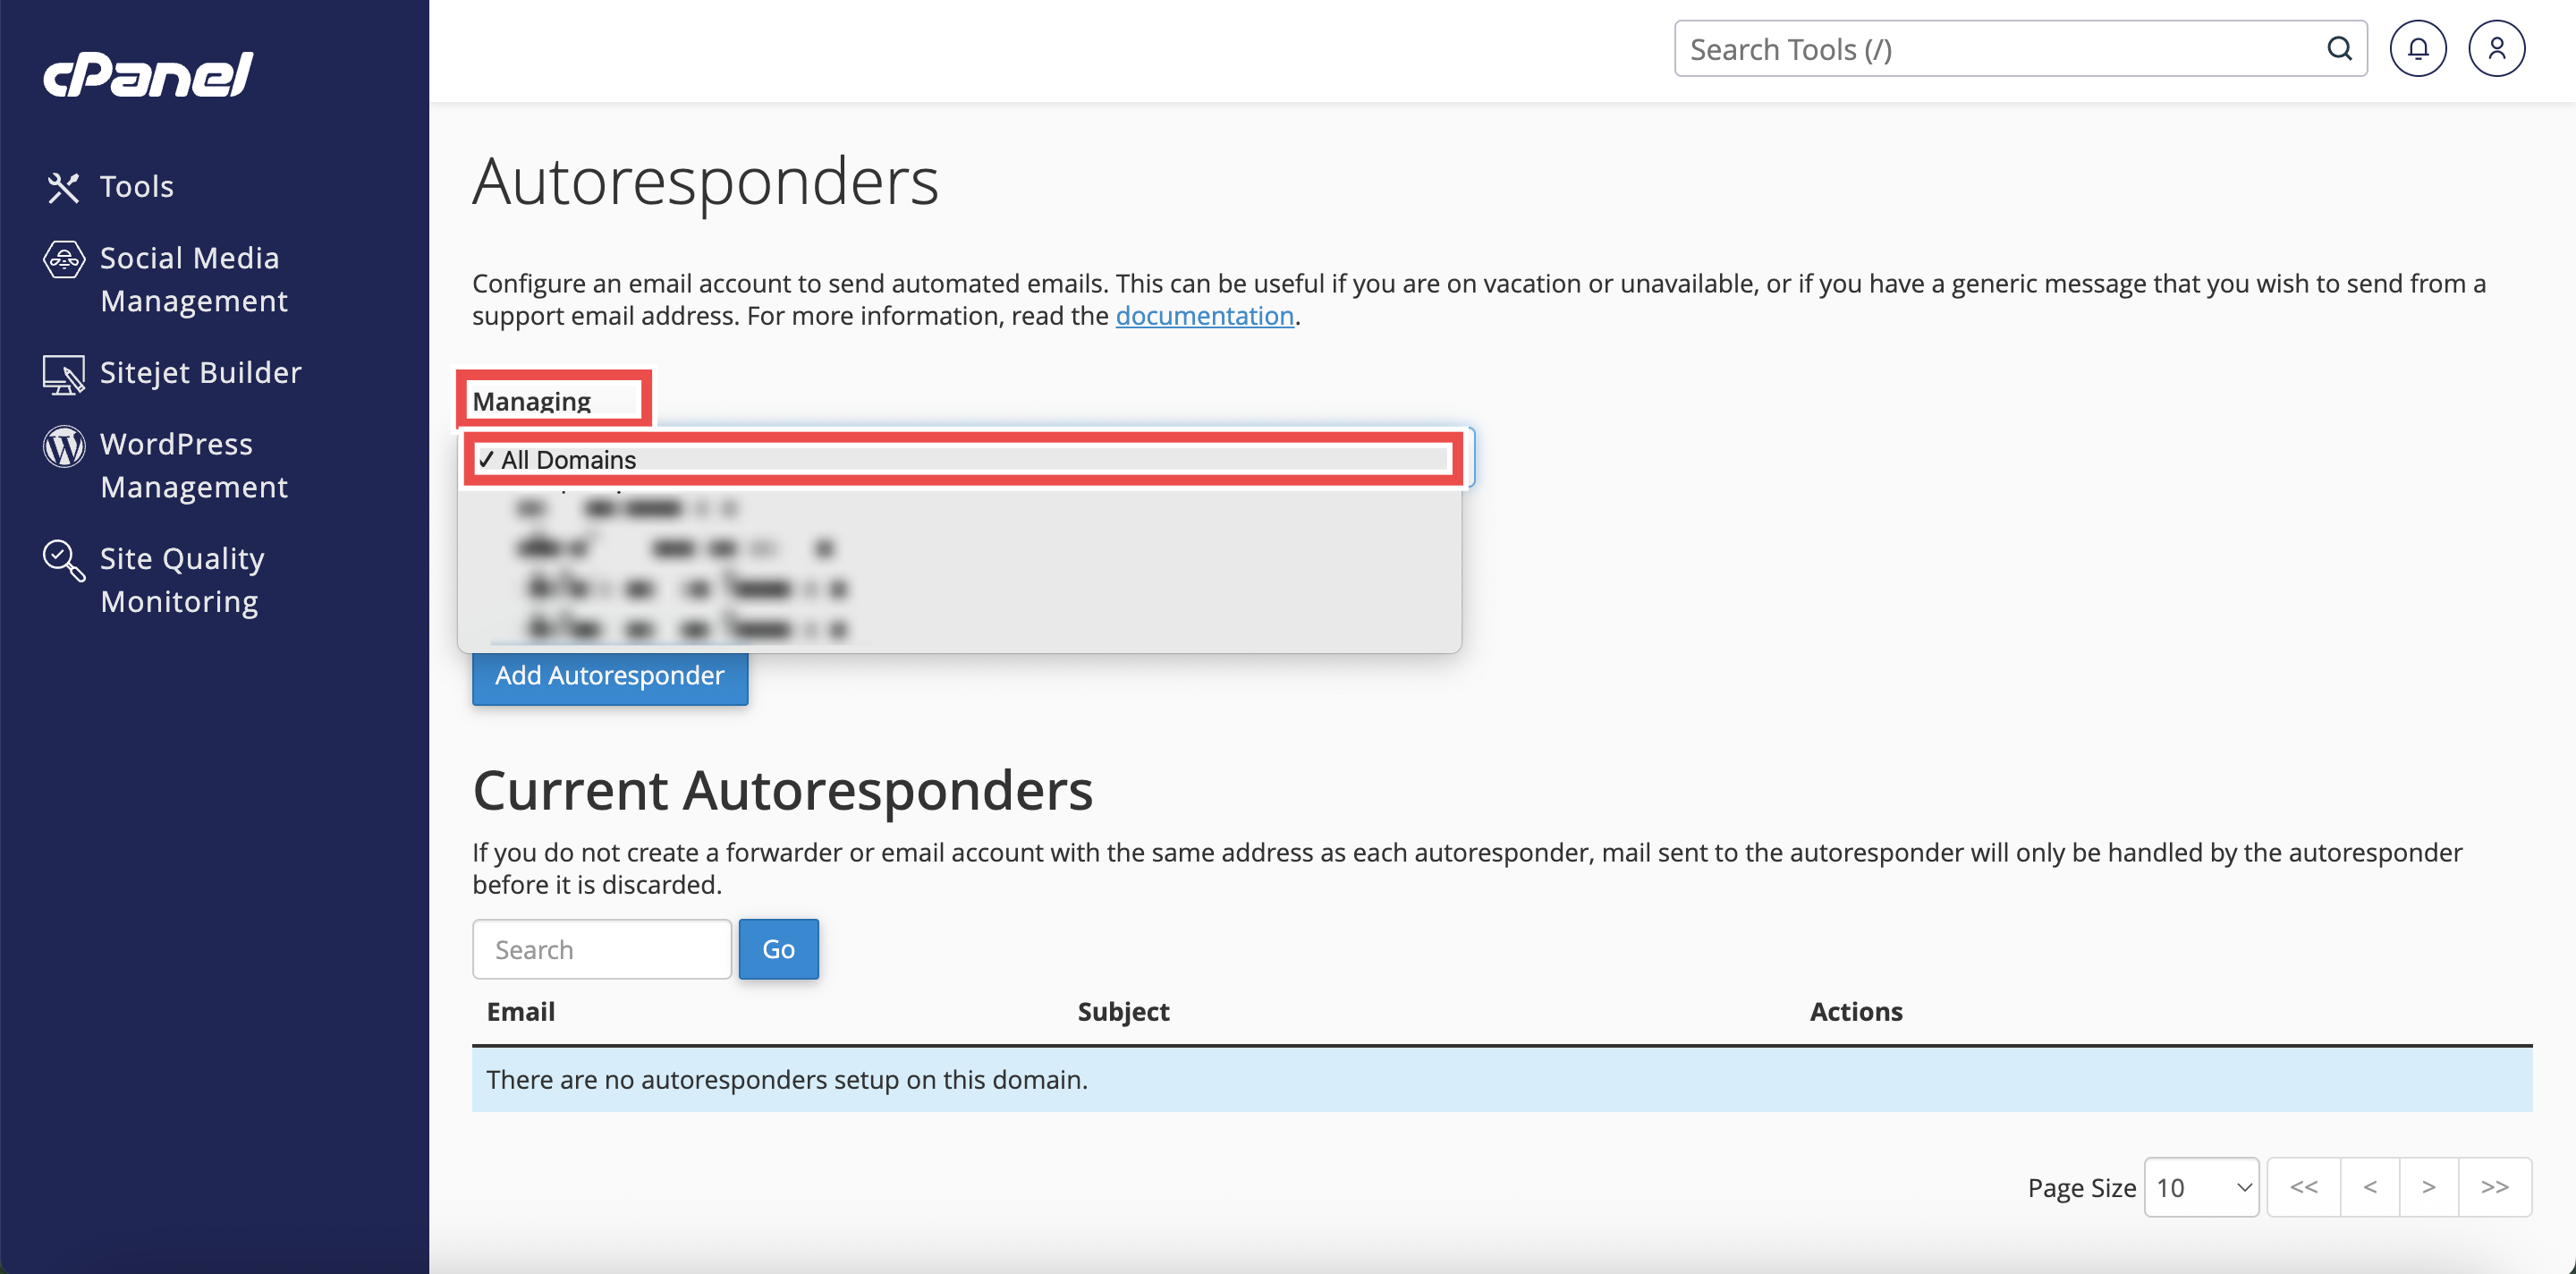
Task: Click Site Quality Monitoring magnifier icon
Action: pos(63,560)
